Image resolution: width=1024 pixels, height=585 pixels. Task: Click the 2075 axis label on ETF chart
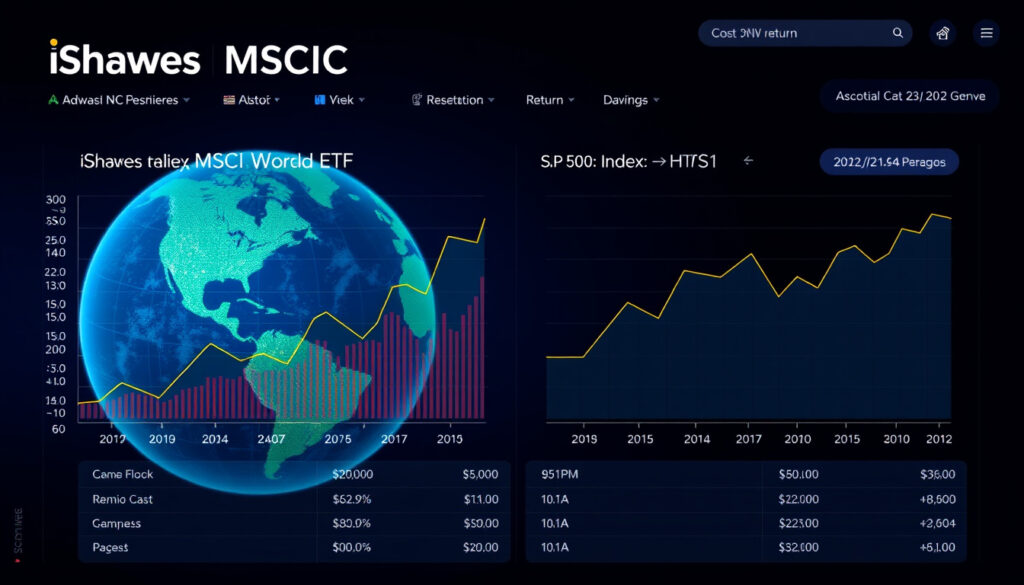[x=338, y=439]
